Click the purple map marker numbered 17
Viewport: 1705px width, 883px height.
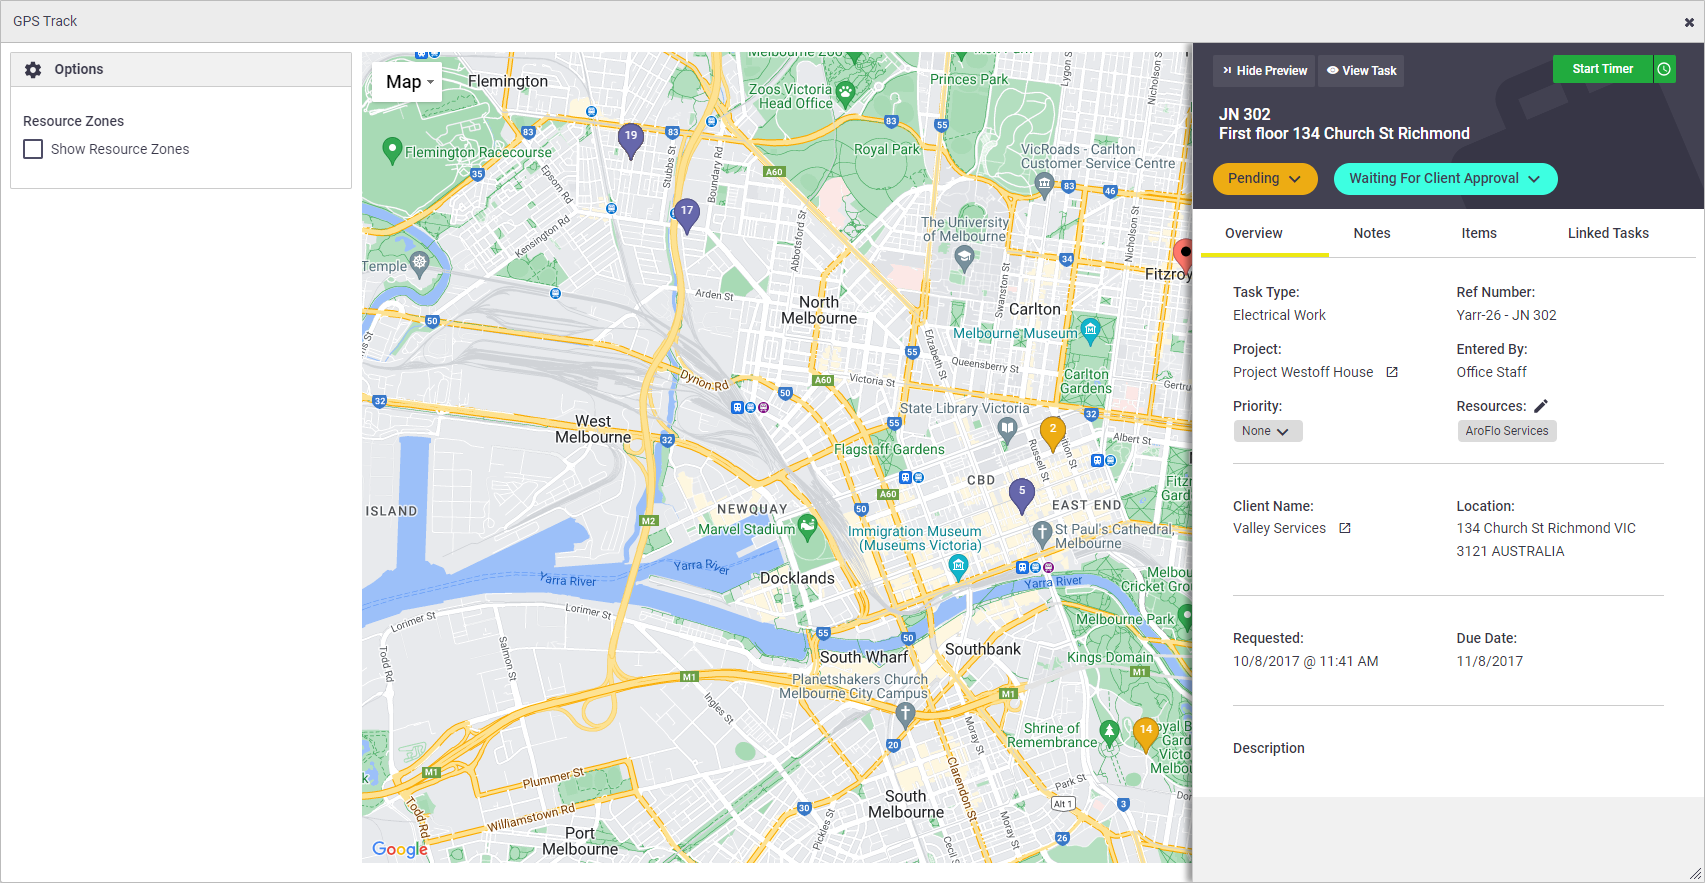(x=686, y=216)
